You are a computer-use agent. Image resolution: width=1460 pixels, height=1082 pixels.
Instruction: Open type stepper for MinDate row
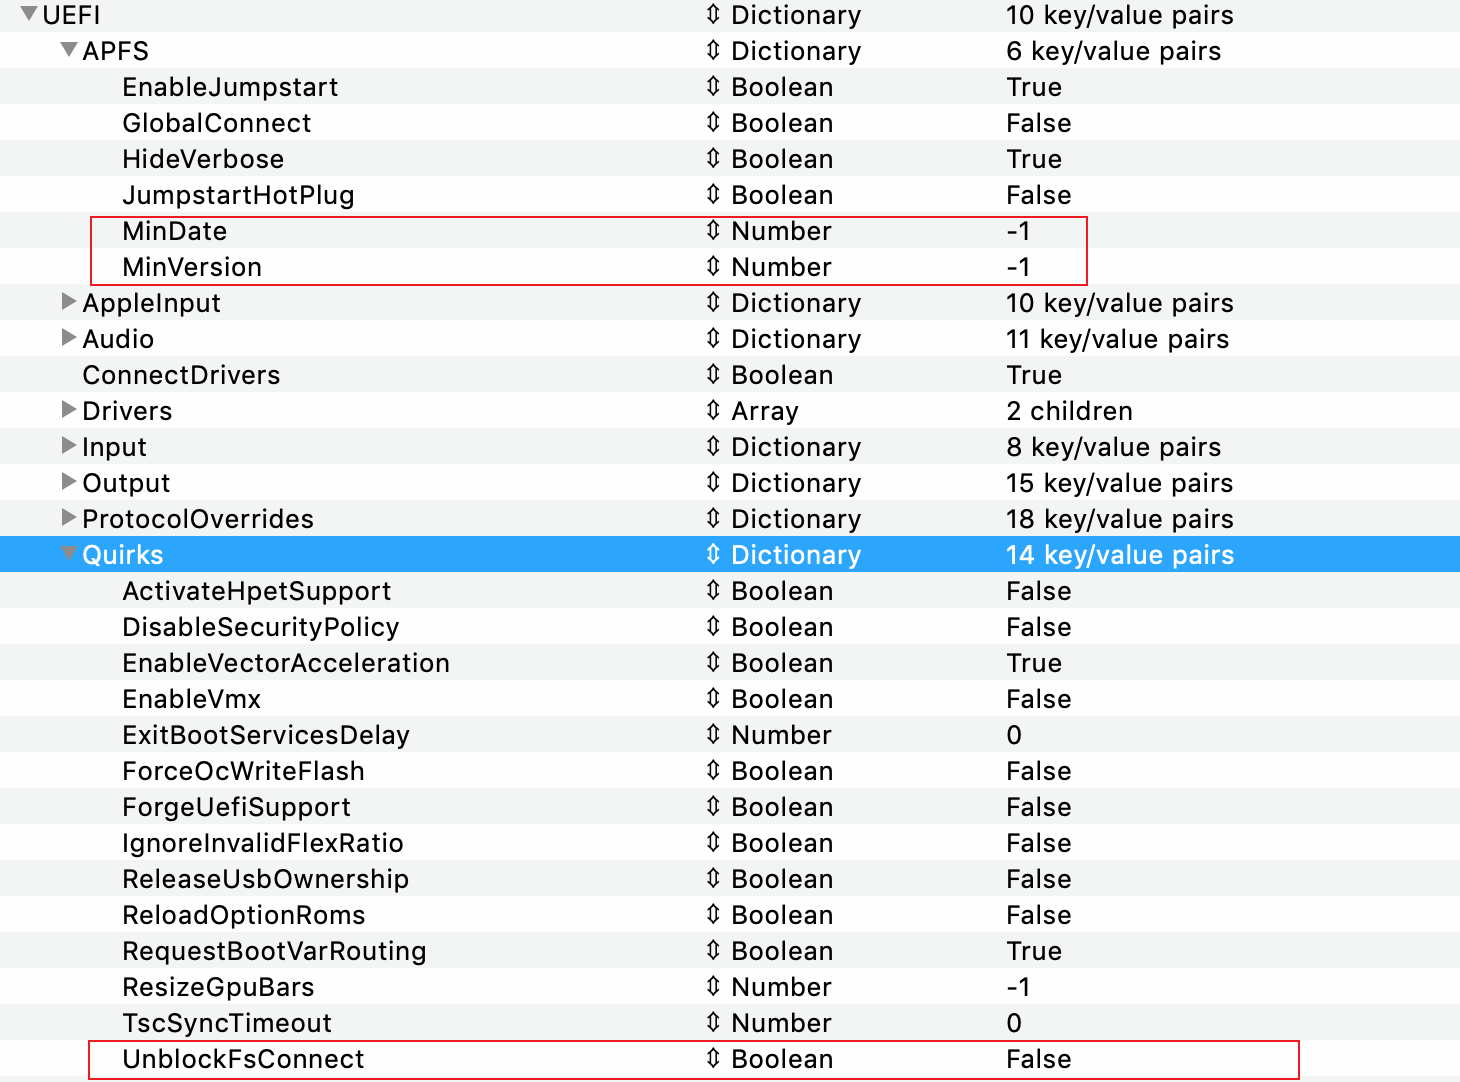point(712,231)
